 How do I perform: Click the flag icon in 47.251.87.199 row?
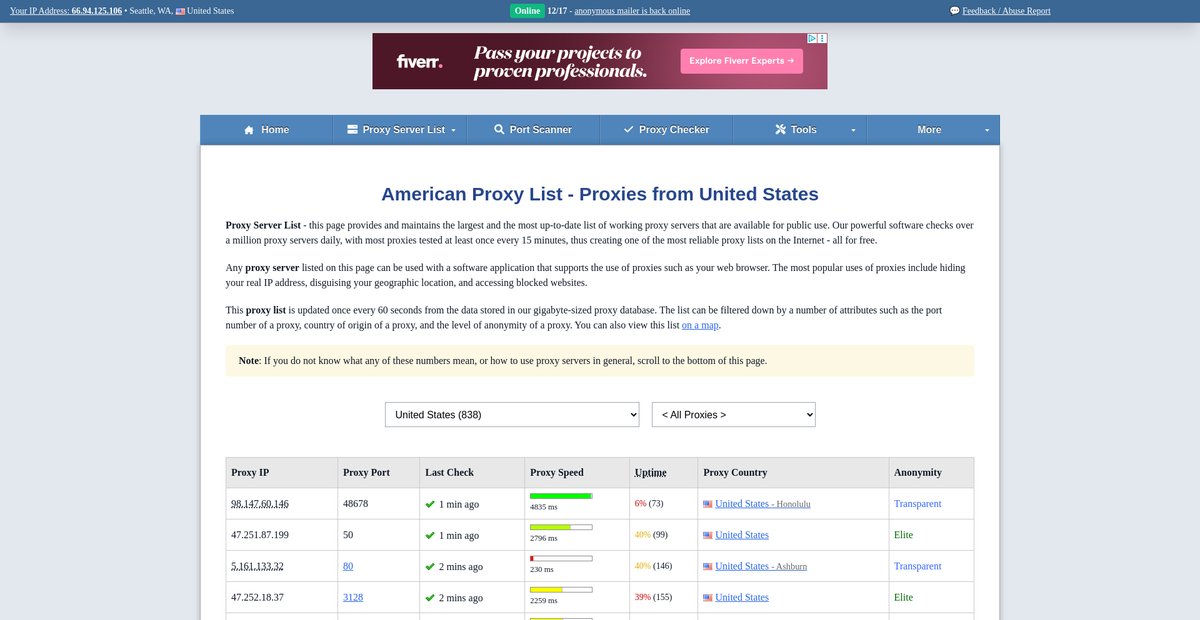pos(708,535)
